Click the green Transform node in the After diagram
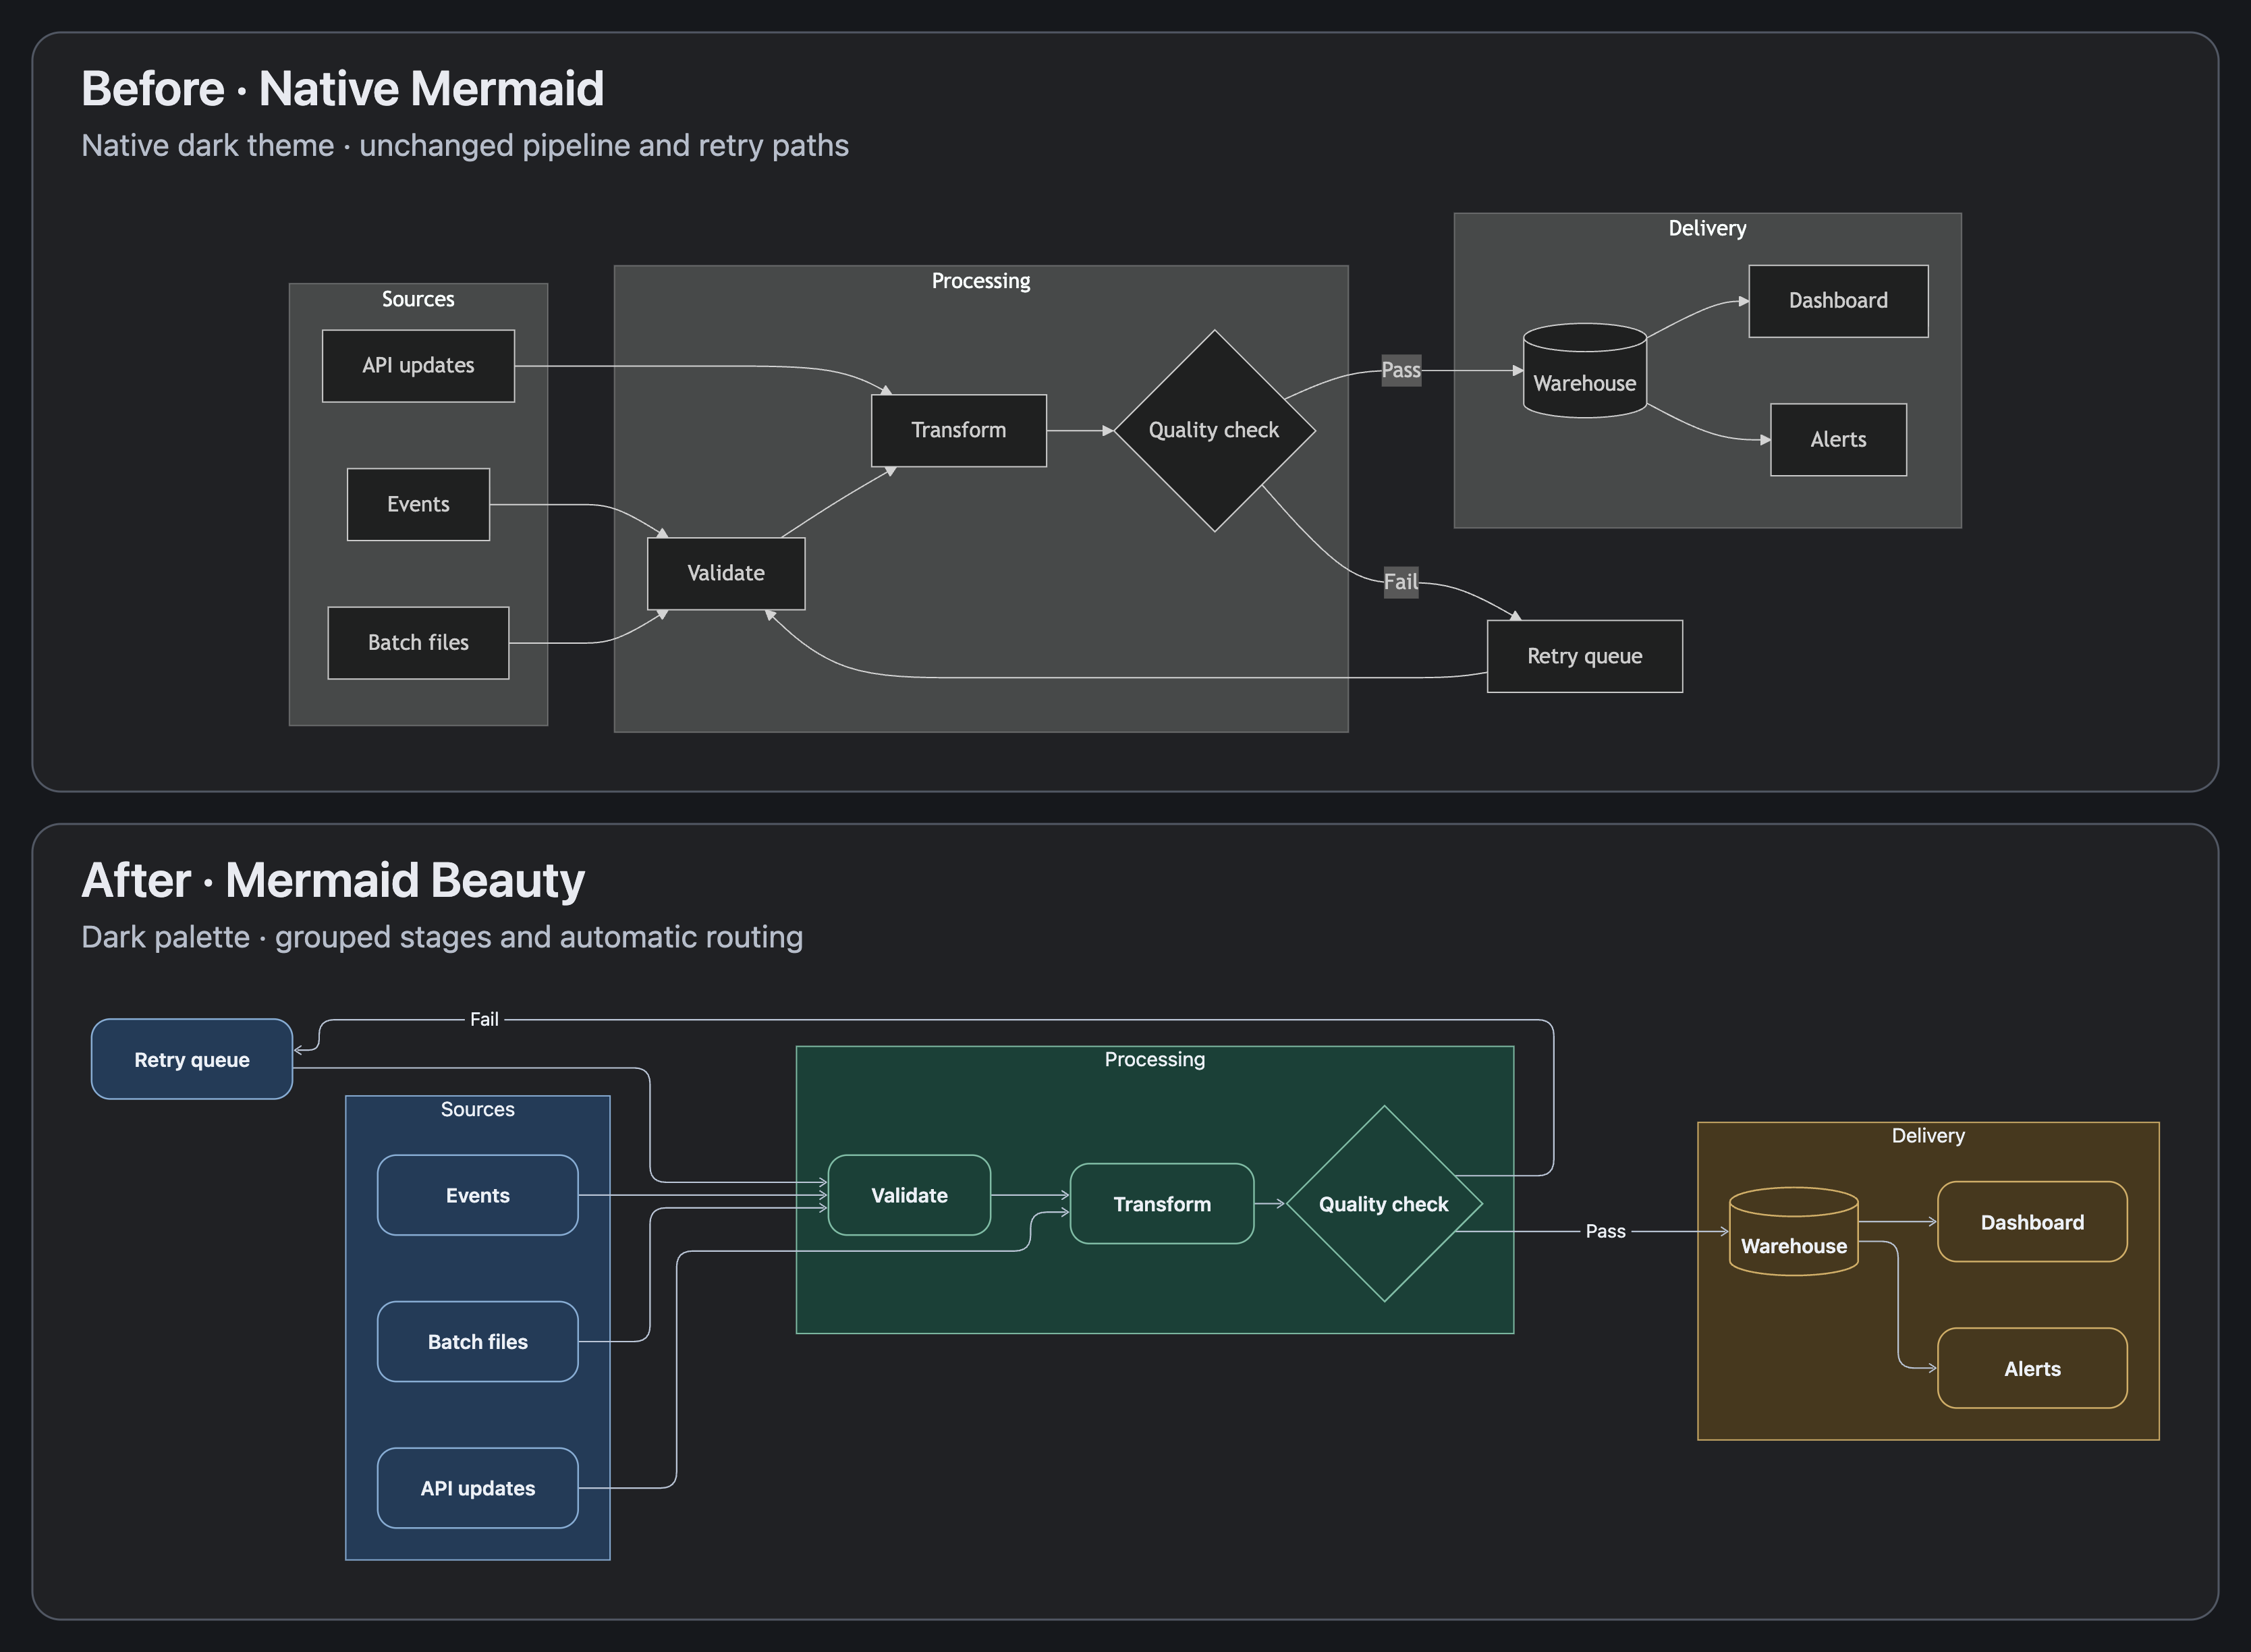The width and height of the screenshot is (2251, 1652). pyautogui.click(x=1162, y=1204)
